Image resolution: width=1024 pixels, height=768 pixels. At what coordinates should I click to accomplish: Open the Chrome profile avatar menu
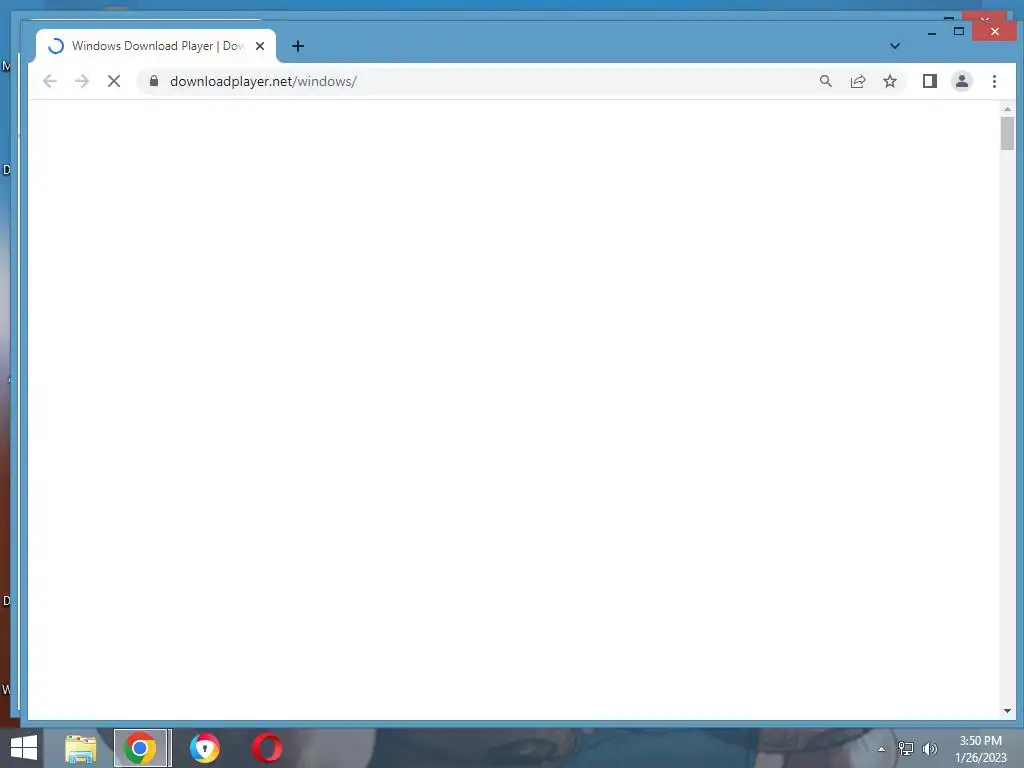coord(961,81)
